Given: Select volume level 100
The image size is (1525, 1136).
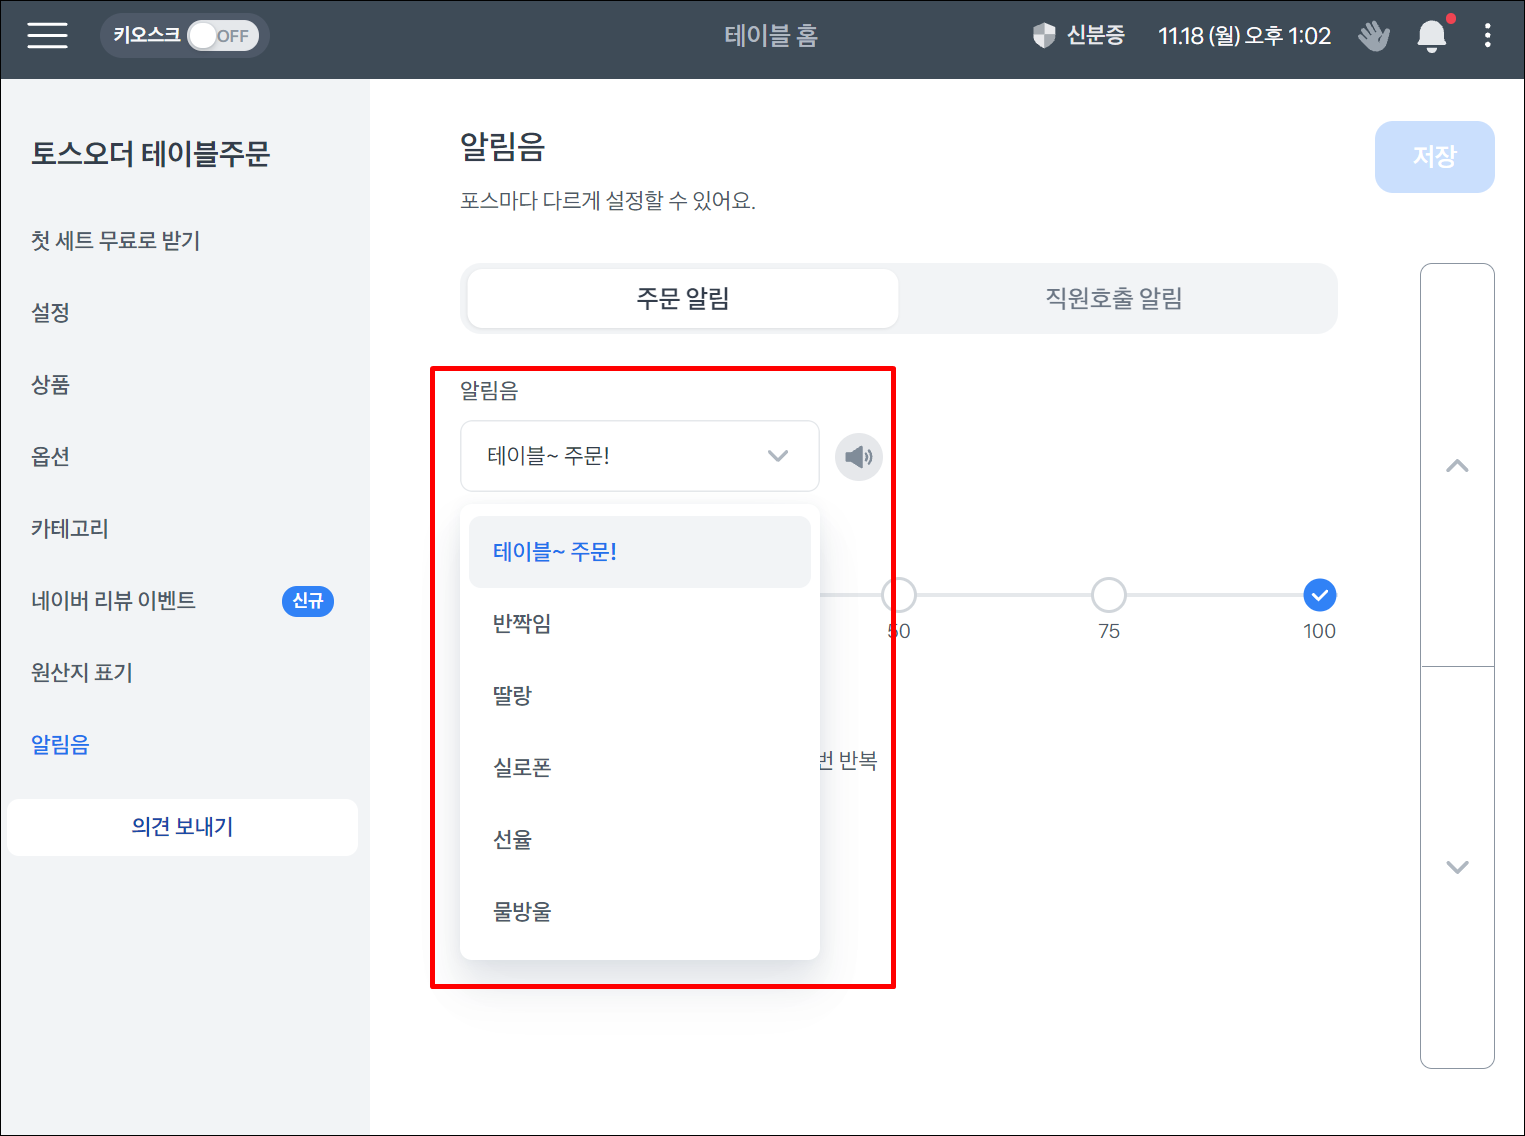Looking at the screenshot, I should (1319, 595).
